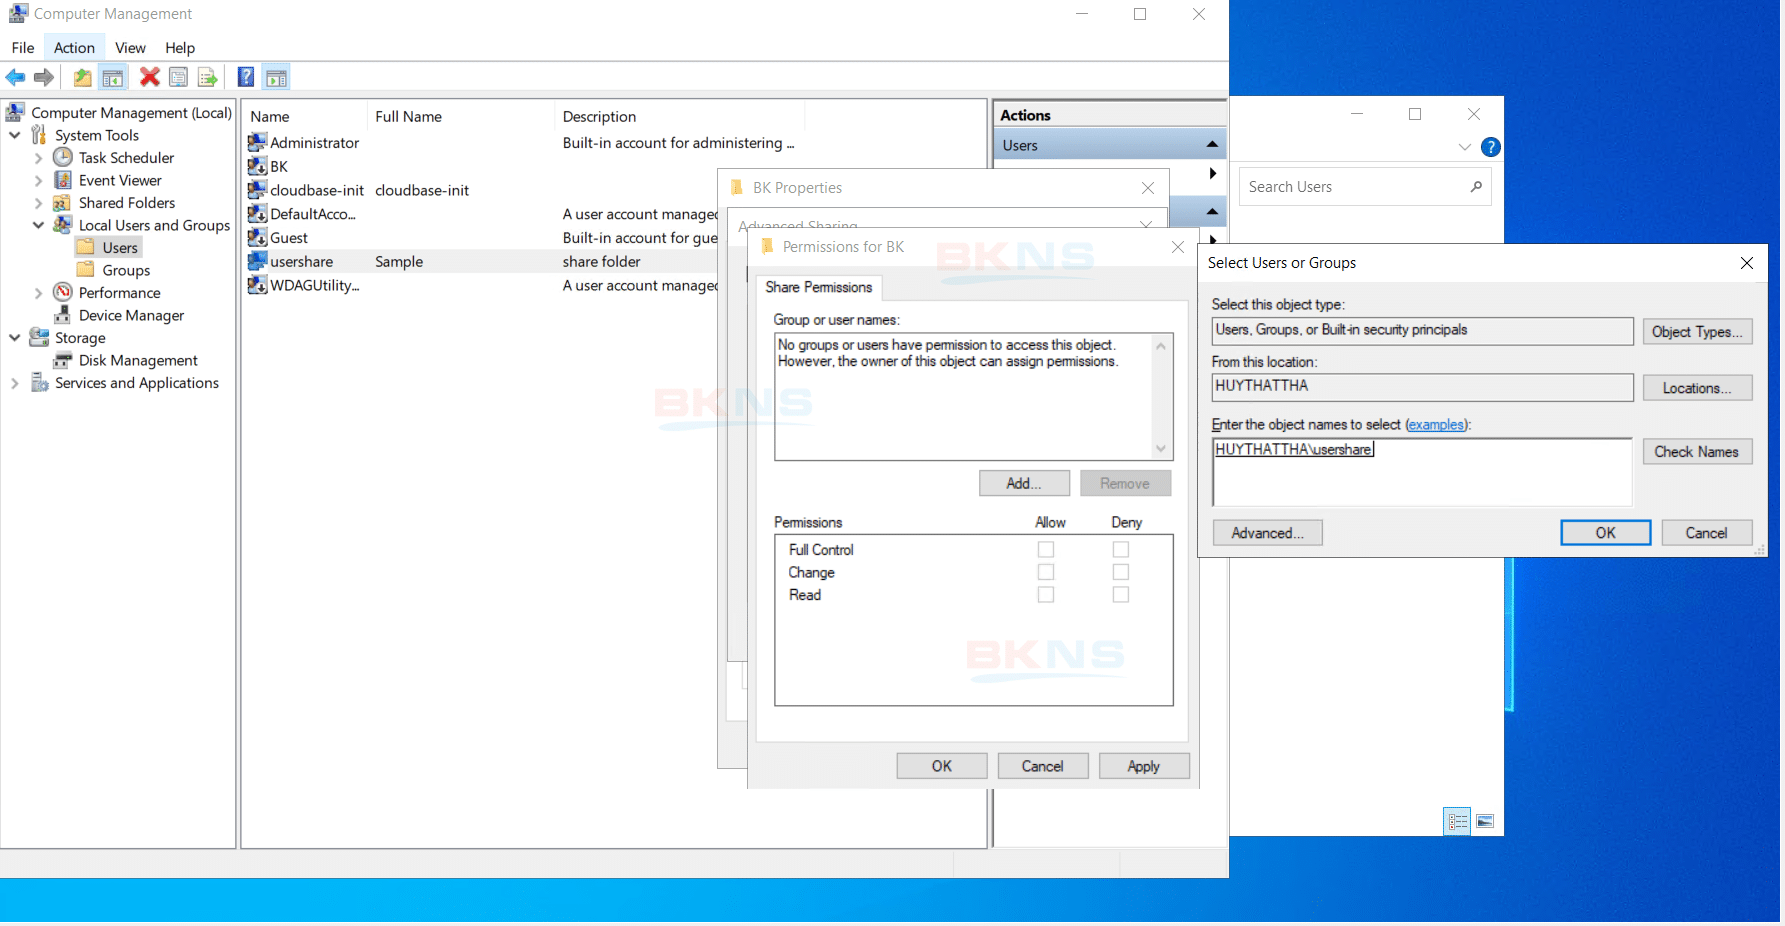Click the round blue help icon
1785x926 pixels.
(x=1490, y=147)
